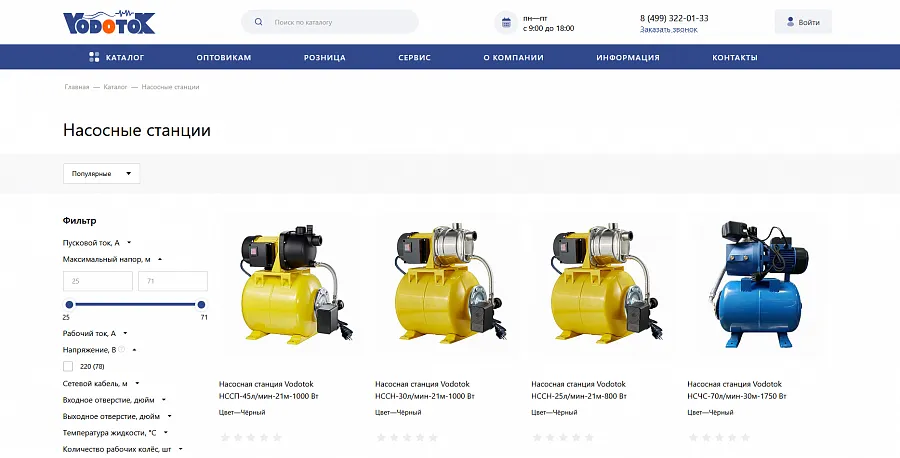Image resolution: width=900 pixels, height=458 pixels.
Task: Click the maximum pressure input 71
Action: coord(173,281)
